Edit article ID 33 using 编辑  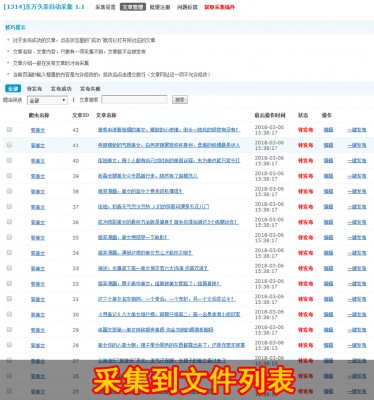click(x=328, y=268)
